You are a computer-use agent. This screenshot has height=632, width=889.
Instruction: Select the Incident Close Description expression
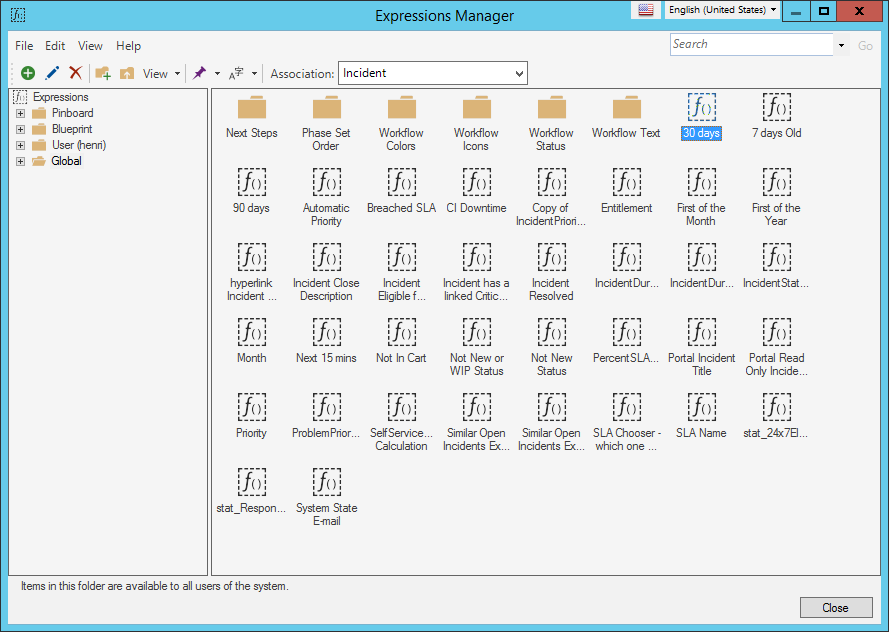coord(327,273)
